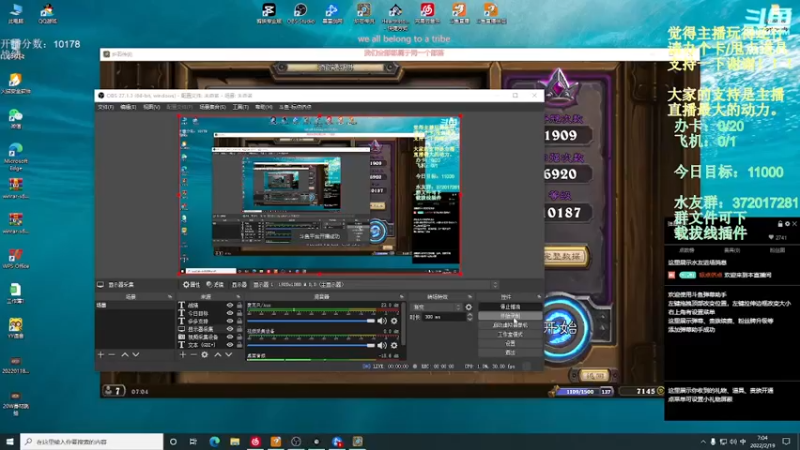Open NetEase Cloud Music desktop shortcut
Screen dimensions: 800x450
point(427,13)
